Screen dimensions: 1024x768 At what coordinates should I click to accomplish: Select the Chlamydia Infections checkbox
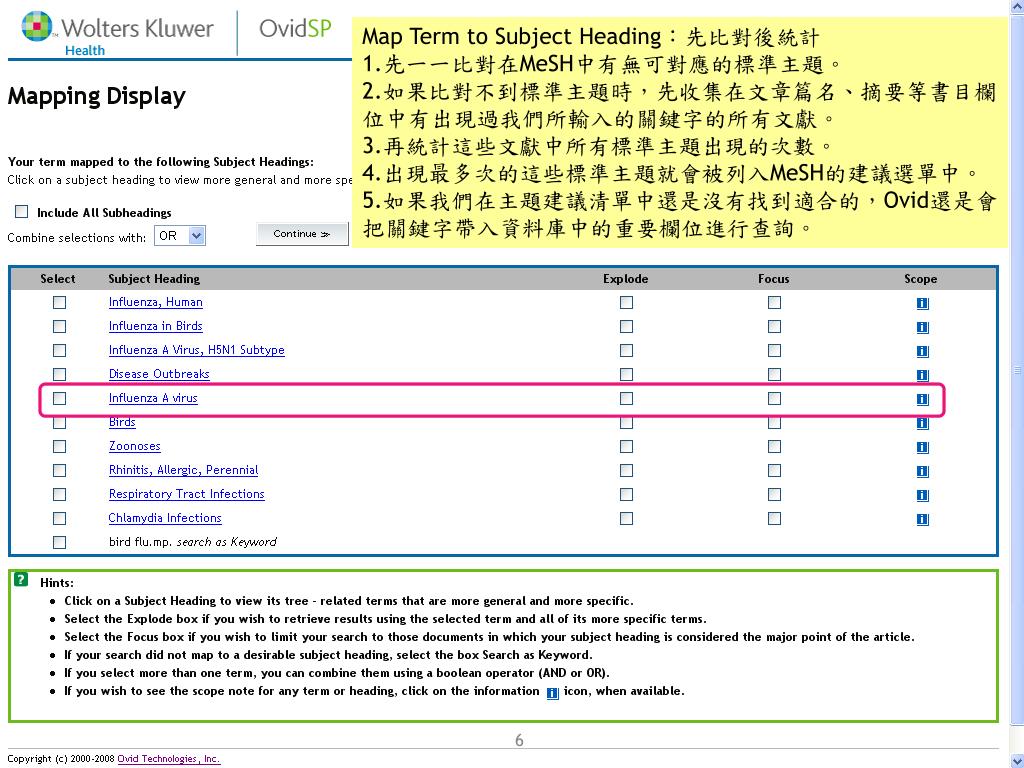click(x=59, y=518)
